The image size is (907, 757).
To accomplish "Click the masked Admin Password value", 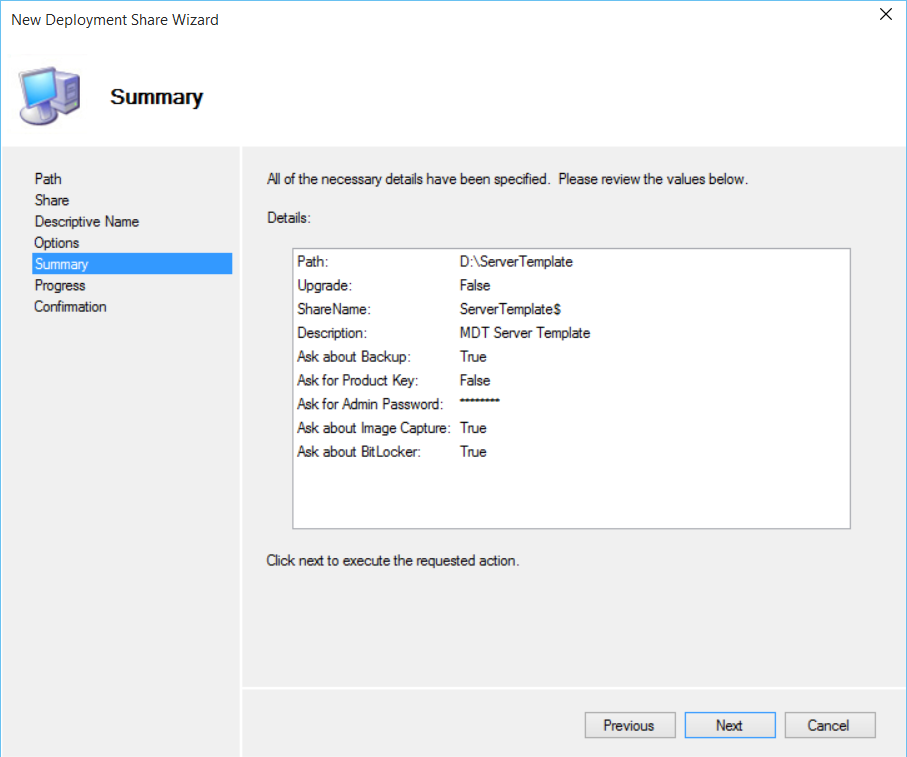I will click(480, 403).
